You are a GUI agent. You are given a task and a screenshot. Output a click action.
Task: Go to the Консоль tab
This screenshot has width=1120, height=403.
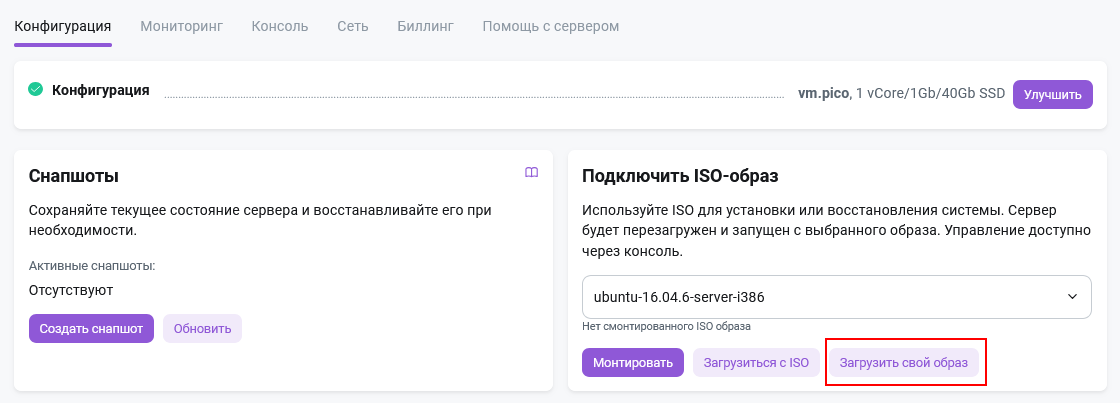(279, 25)
